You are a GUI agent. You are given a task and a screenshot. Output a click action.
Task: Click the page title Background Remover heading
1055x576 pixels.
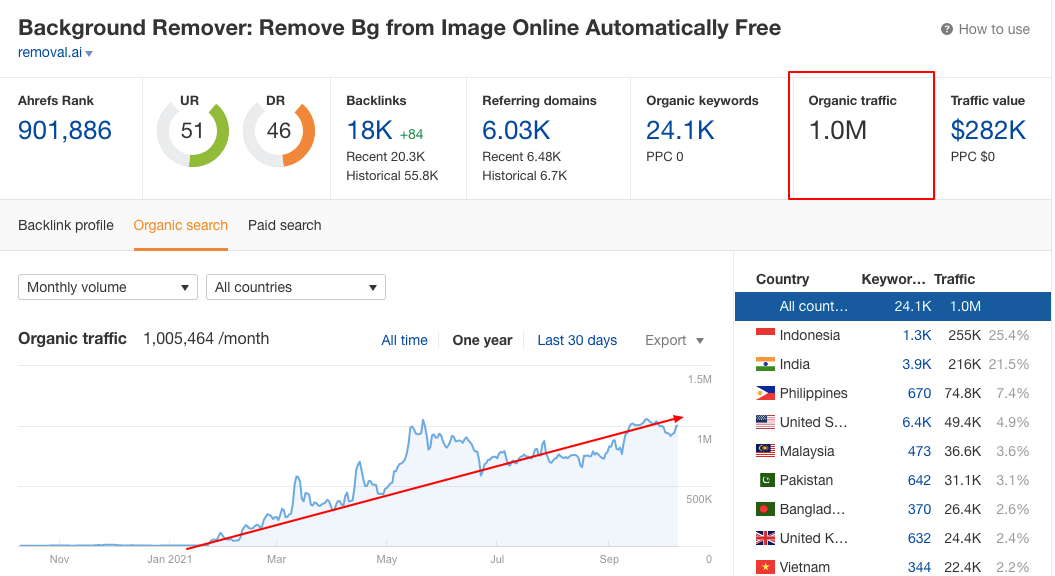point(400,28)
